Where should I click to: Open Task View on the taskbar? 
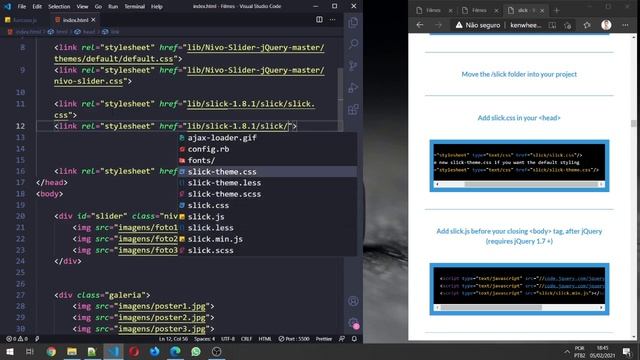point(29,351)
